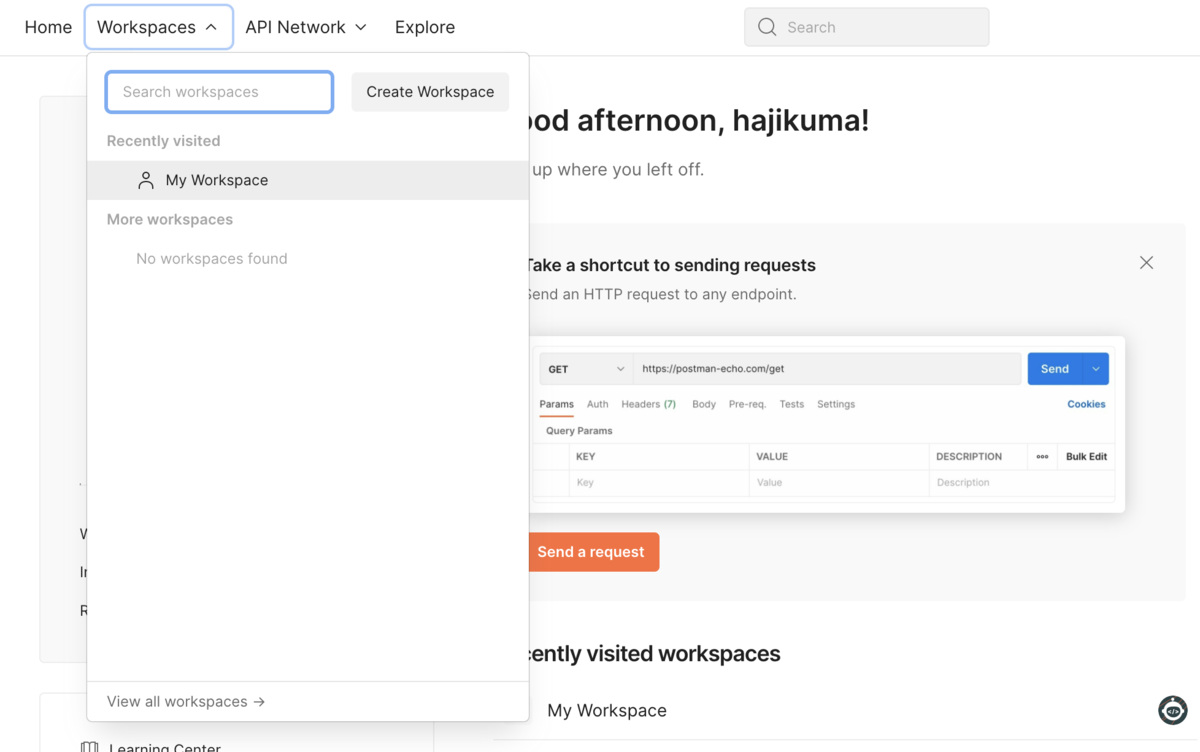The height and width of the screenshot is (752, 1200).
Task: Click the 'More workspaces' heading
Action: [169, 219]
